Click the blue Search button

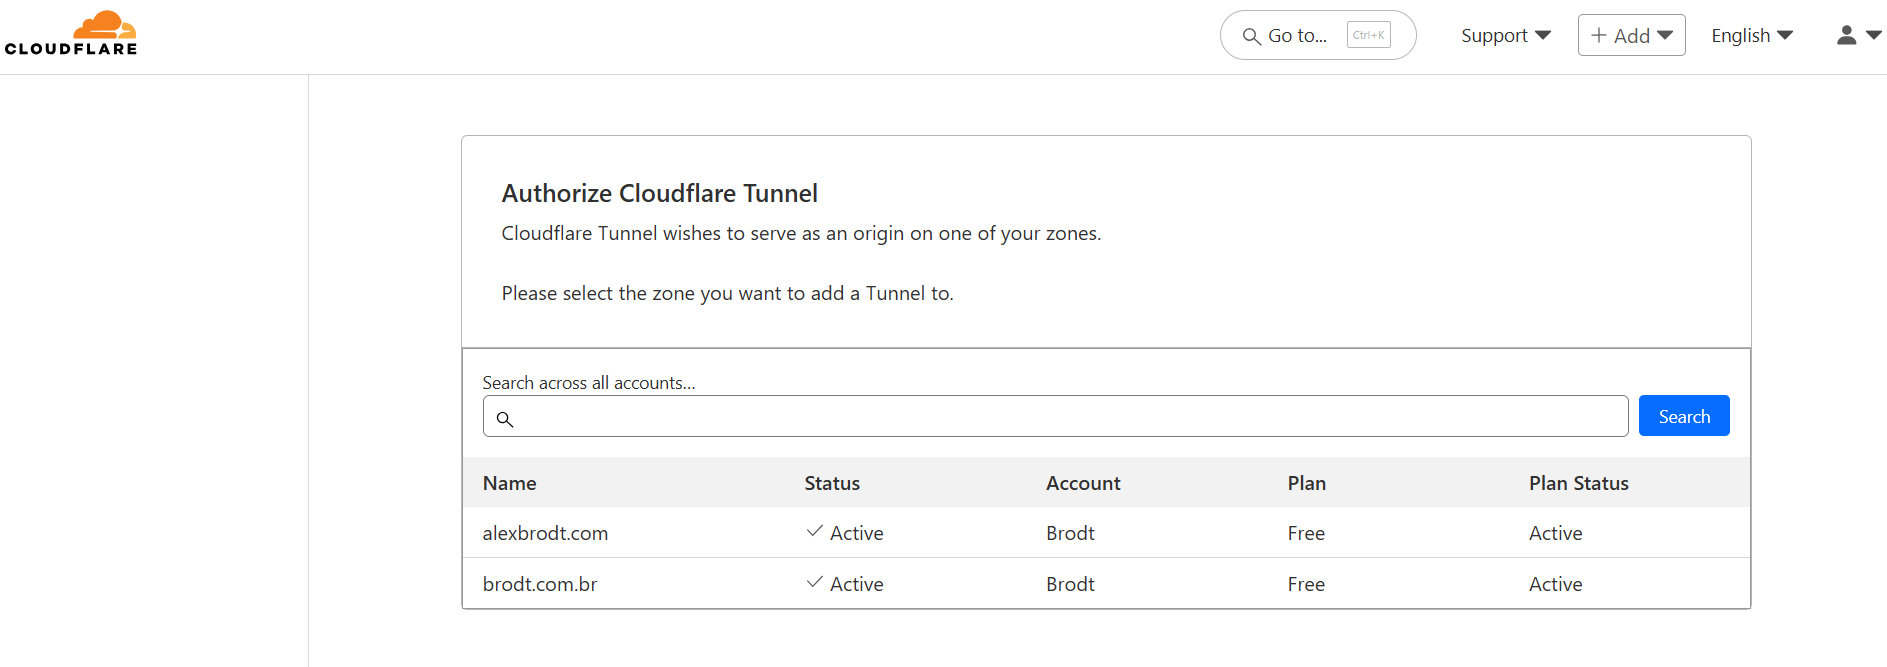pyautogui.click(x=1684, y=416)
